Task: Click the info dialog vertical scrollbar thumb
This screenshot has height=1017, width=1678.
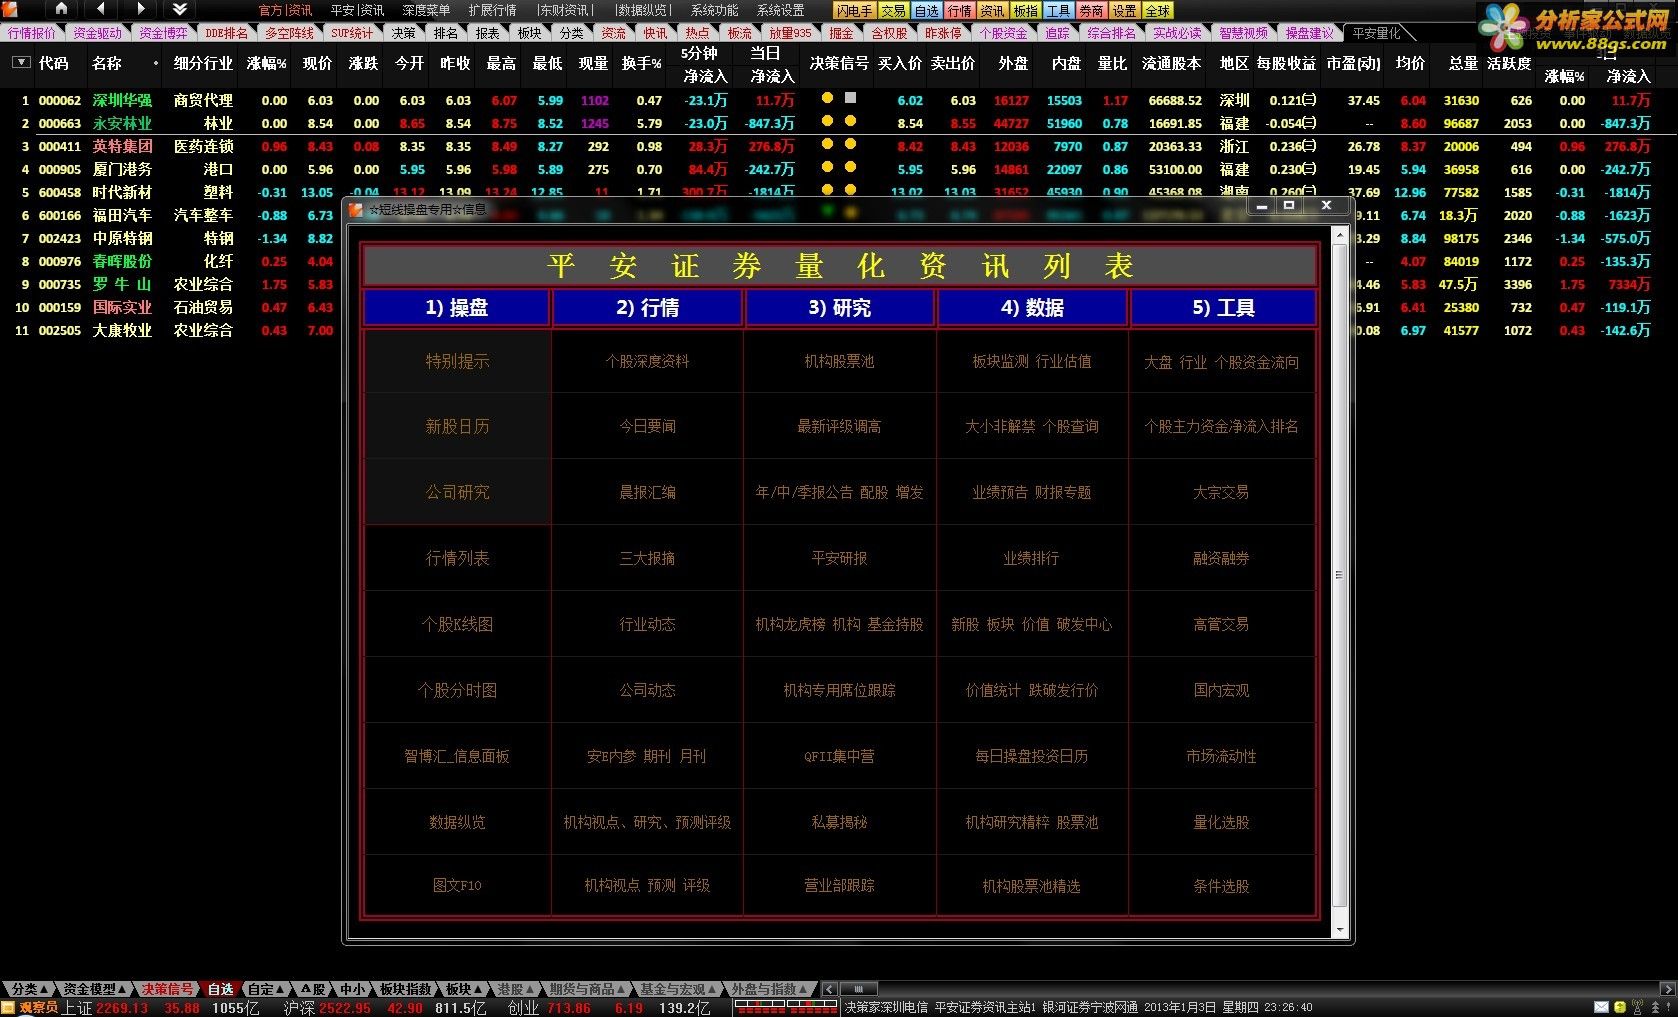Action: click(1341, 575)
